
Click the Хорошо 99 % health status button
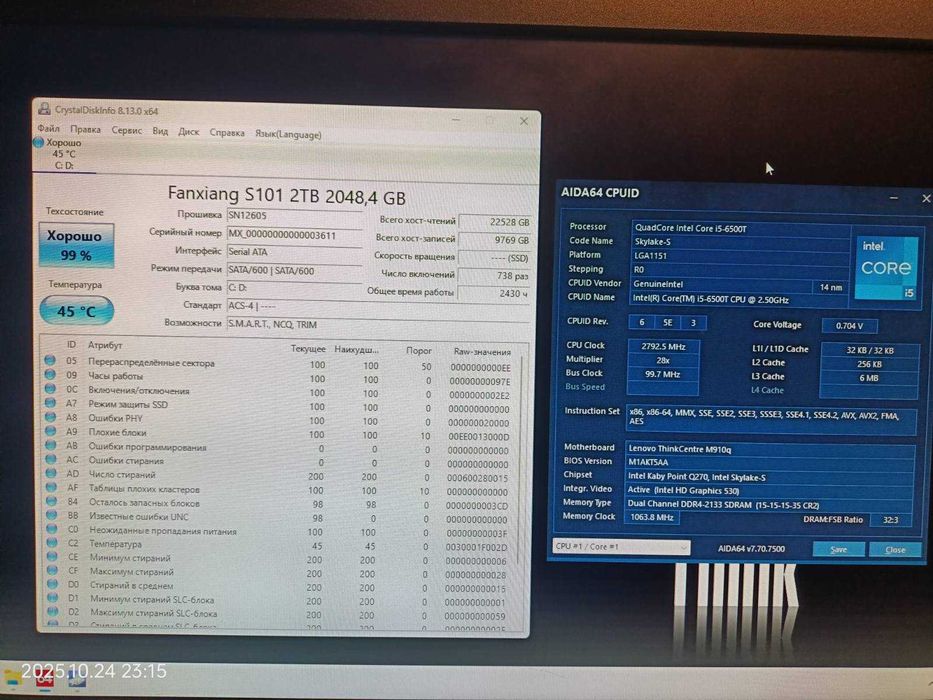(x=76, y=245)
